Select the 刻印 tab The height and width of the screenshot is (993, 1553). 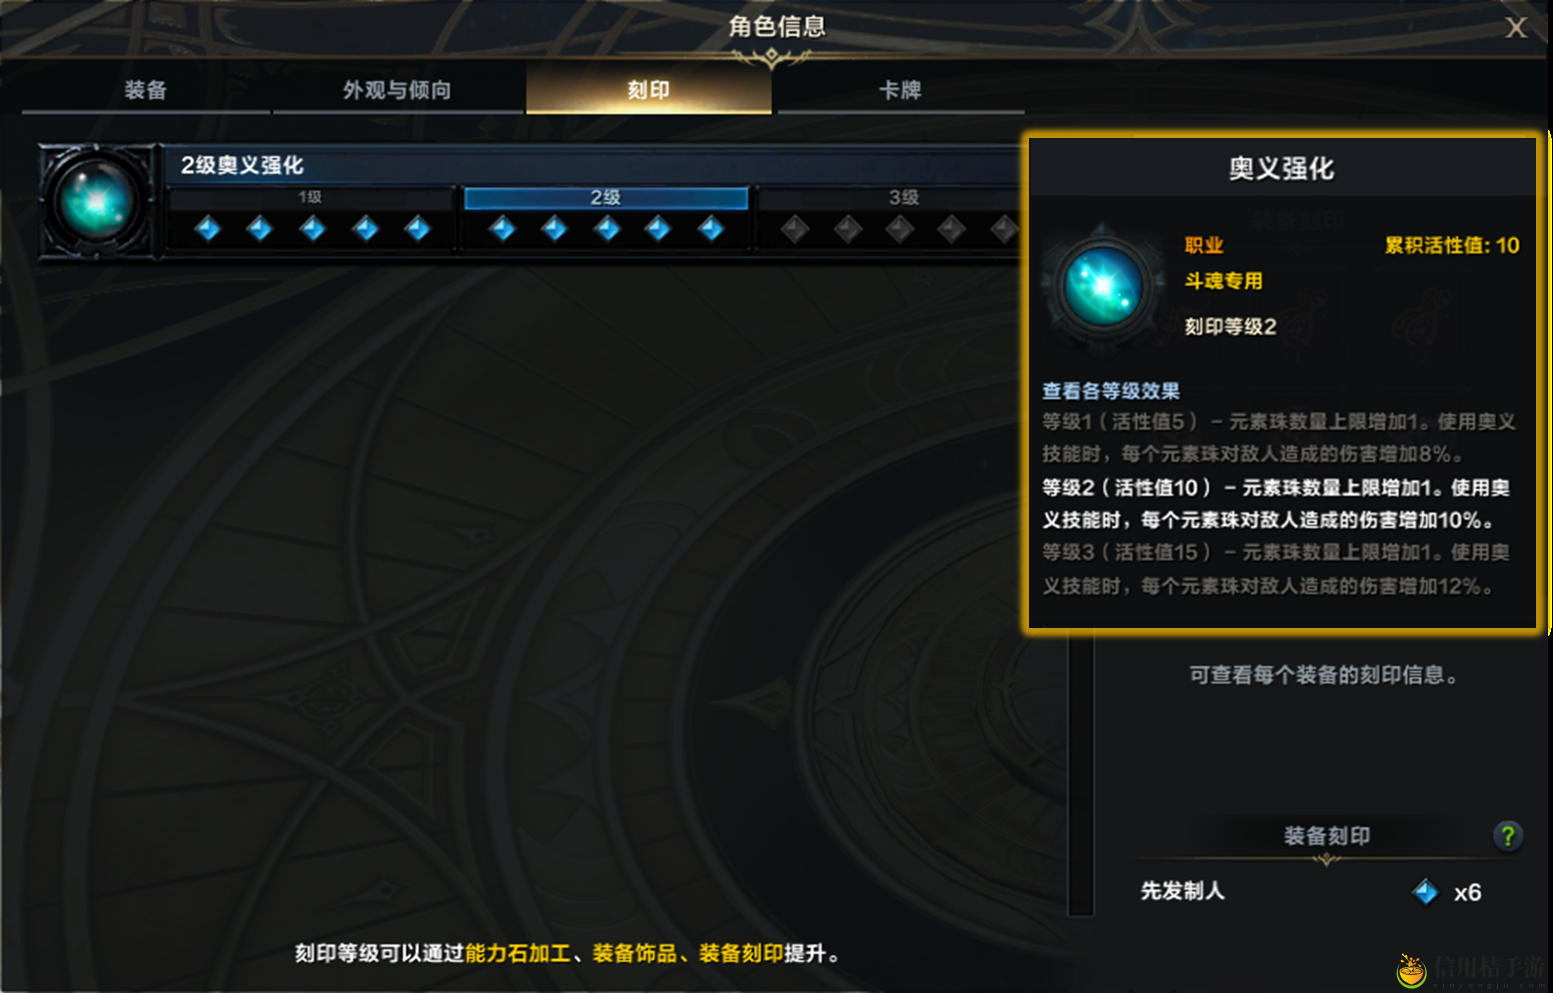click(x=649, y=90)
